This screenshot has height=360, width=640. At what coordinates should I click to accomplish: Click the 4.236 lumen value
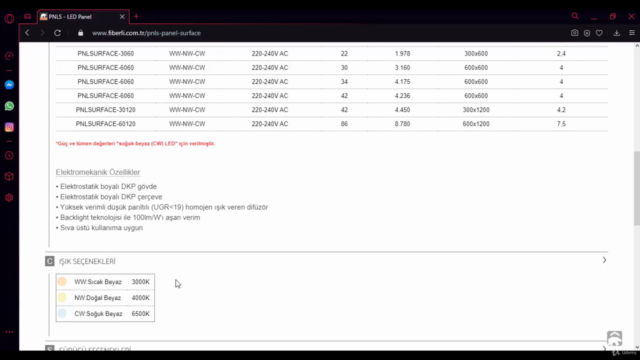pyautogui.click(x=402, y=96)
